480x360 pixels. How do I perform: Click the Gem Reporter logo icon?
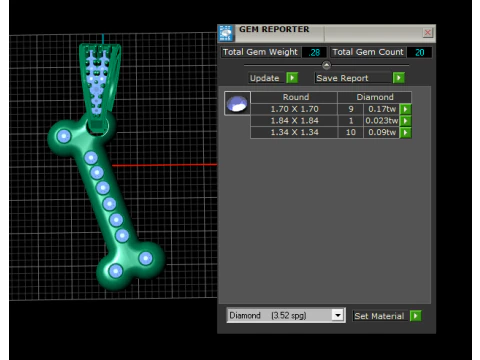click(x=226, y=33)
